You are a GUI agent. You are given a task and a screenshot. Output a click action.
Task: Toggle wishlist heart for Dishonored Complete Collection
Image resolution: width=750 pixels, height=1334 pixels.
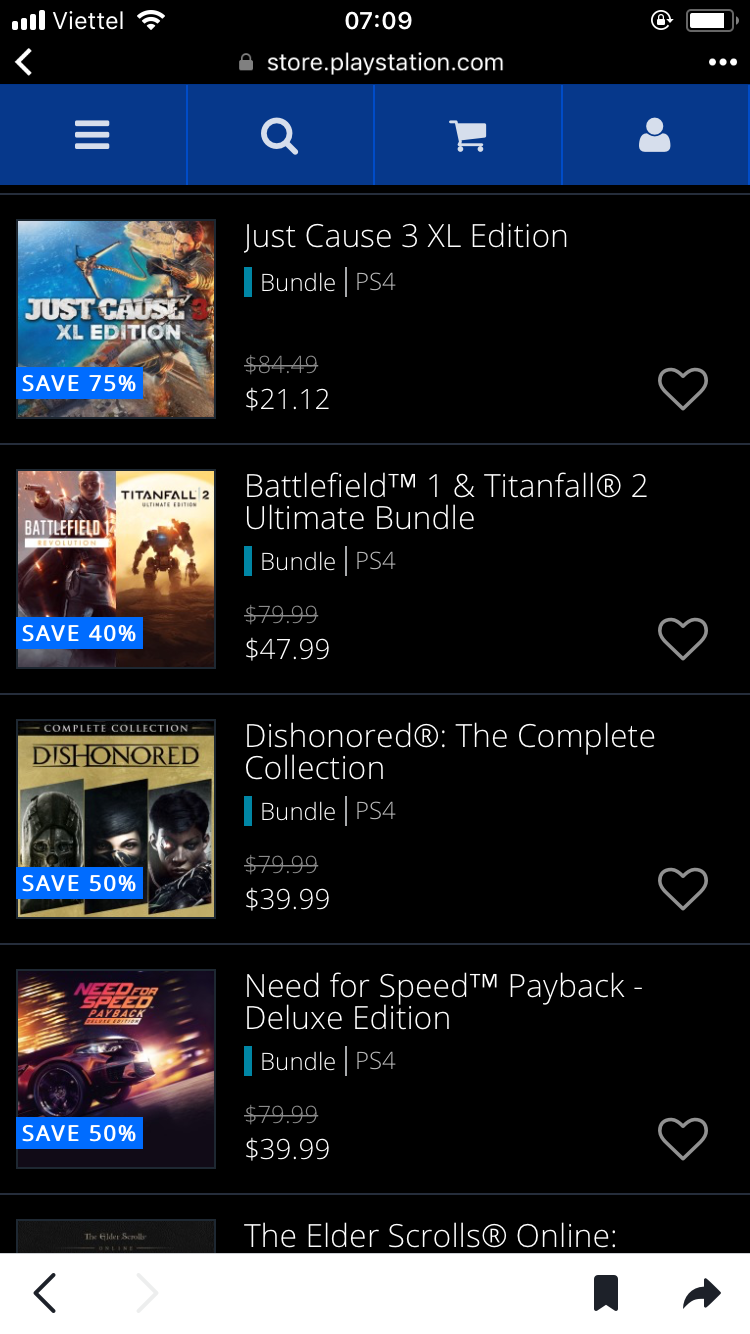pos(683,888)
